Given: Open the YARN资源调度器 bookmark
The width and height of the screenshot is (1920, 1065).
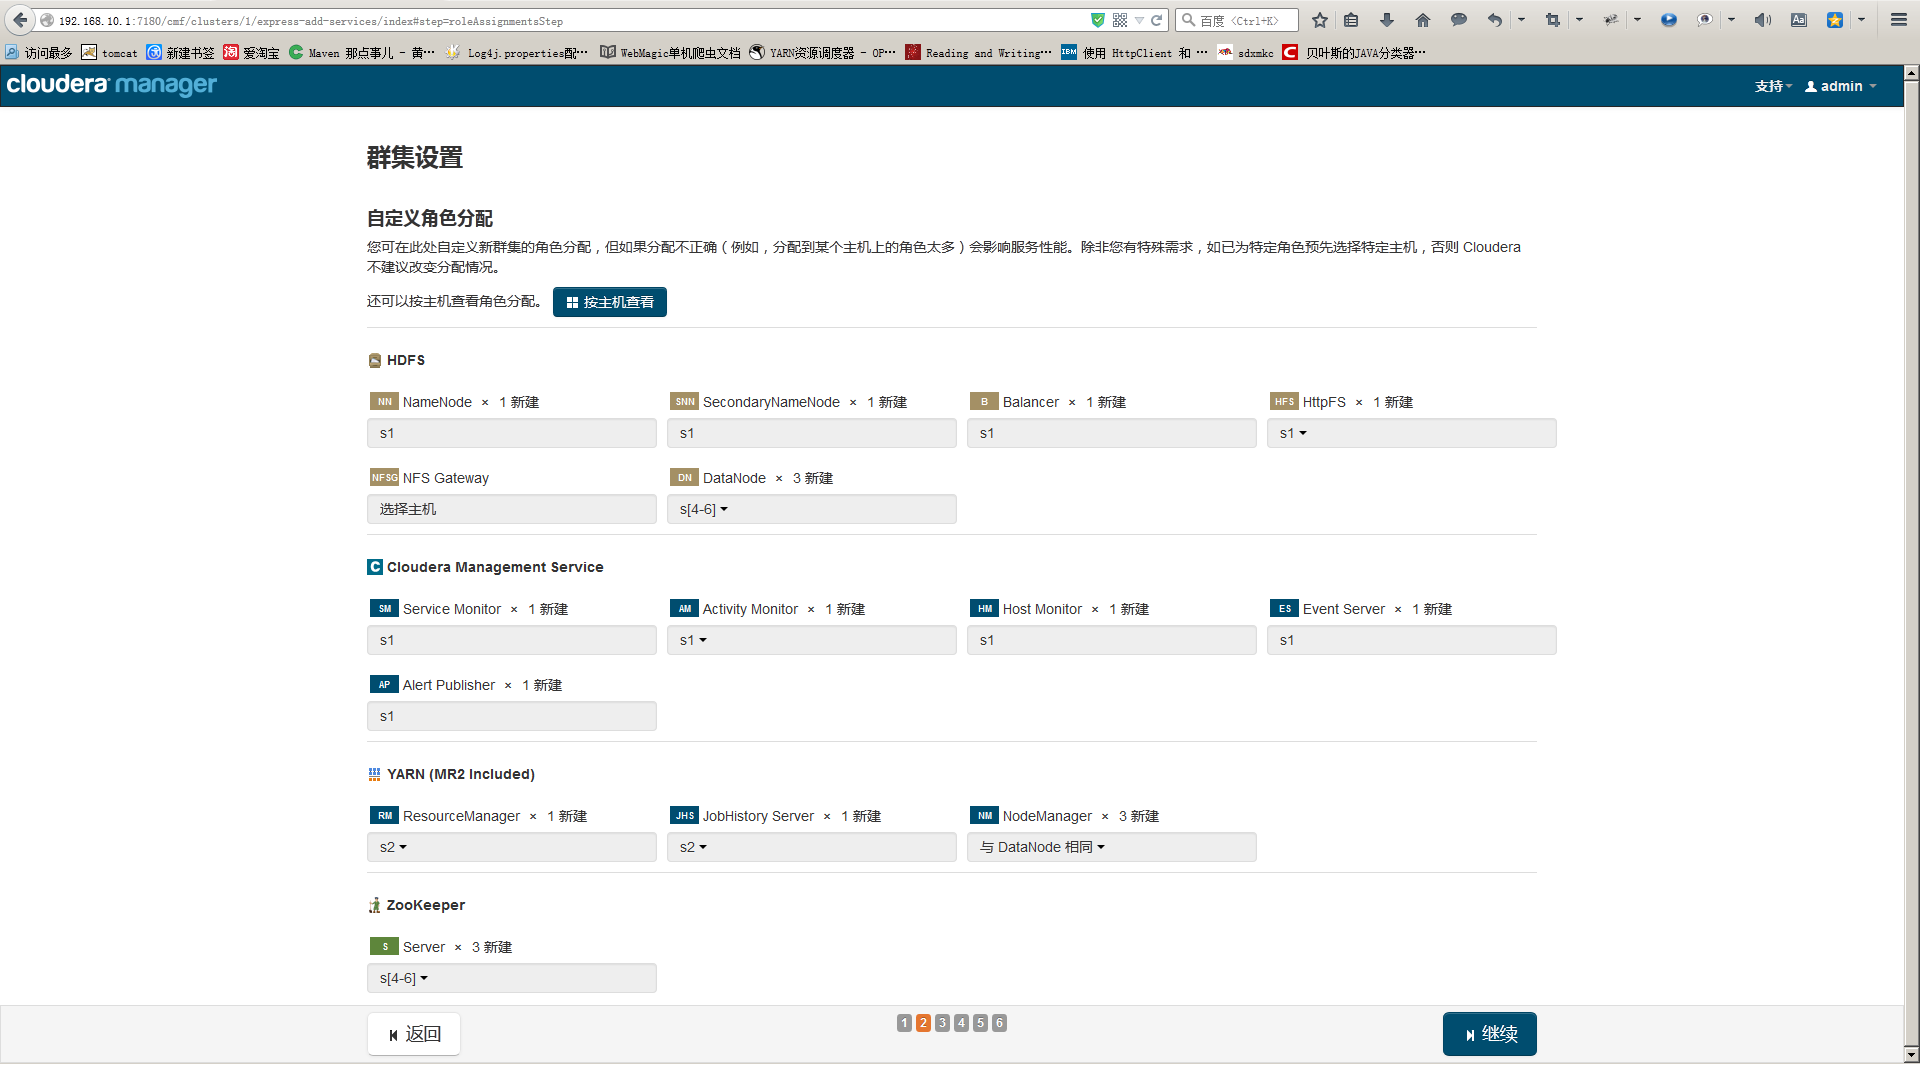Looking at the screenshot, I should pos(822,52).
